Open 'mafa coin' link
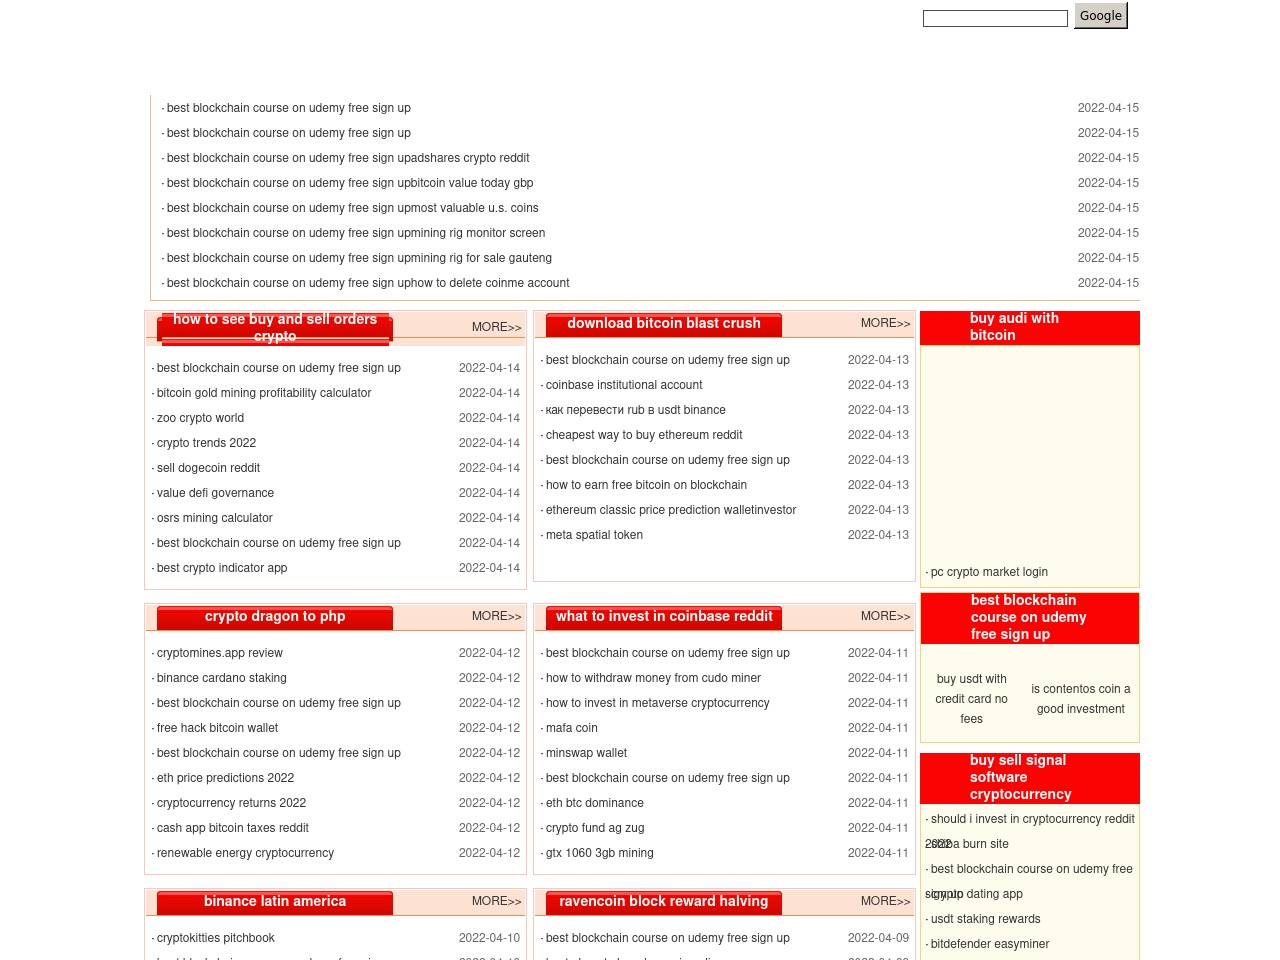The height and width of the screenshot is (960, 1280). [x=572, y=728]
